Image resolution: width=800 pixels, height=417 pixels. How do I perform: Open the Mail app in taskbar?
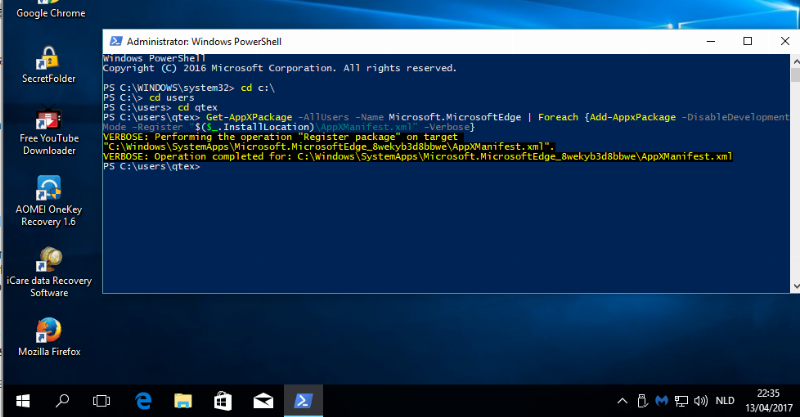click(262, 401)
